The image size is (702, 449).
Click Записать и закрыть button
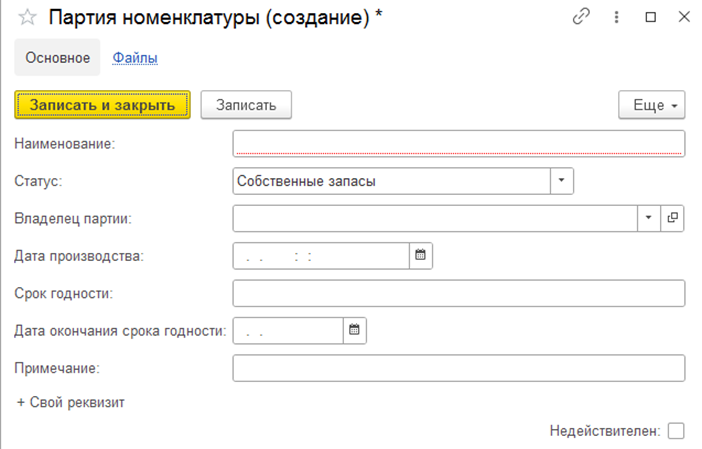[x=103, y=105]
